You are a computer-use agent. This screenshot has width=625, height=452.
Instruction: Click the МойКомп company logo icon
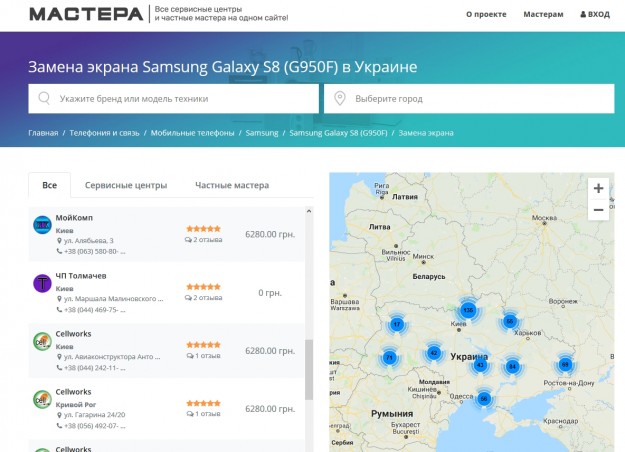tap(42, 225)
